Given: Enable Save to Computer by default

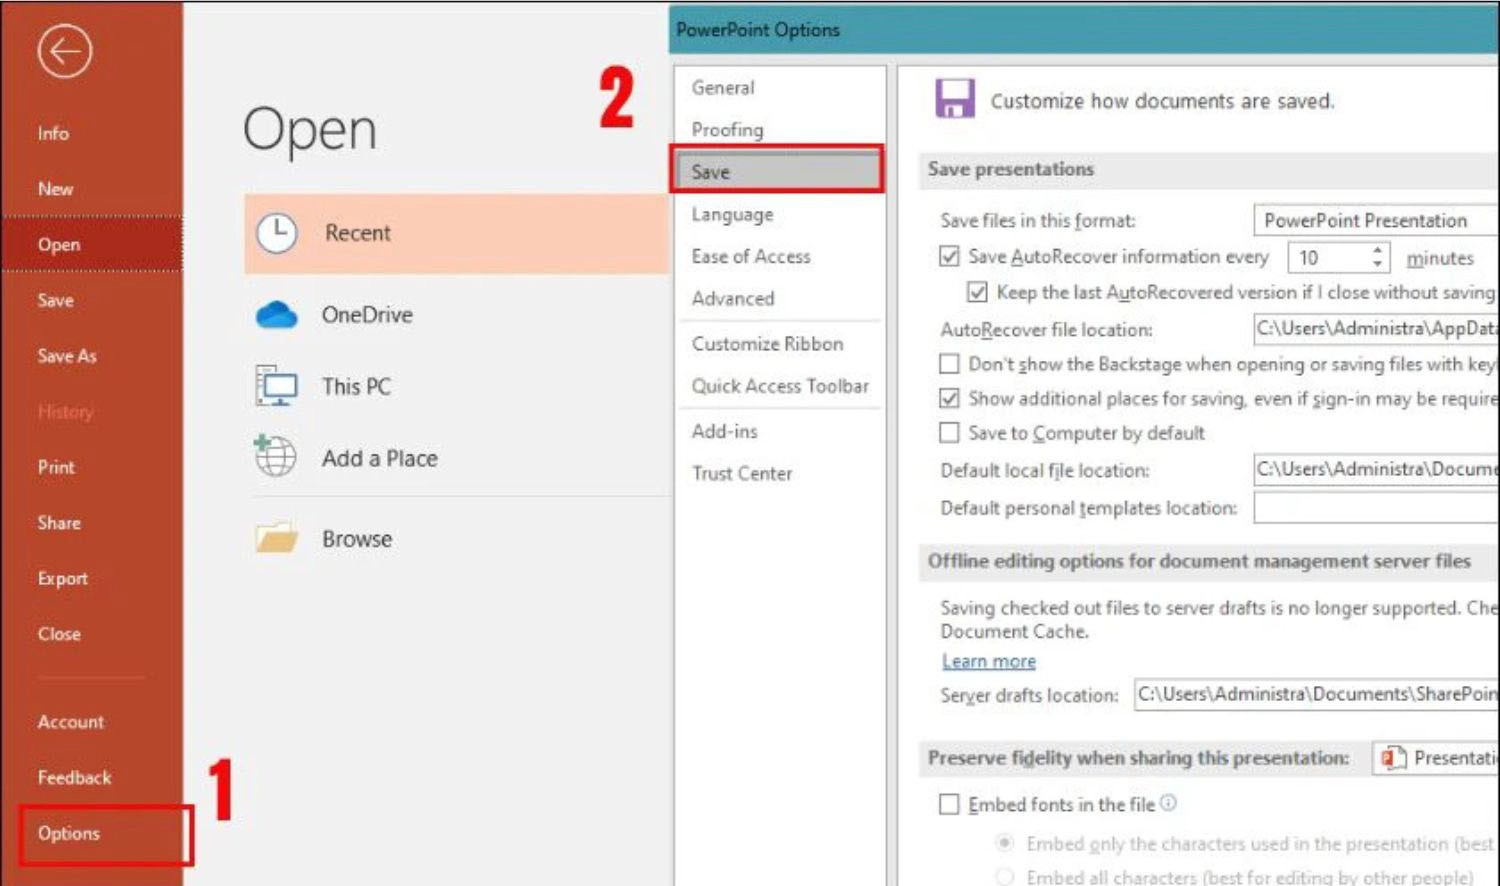Looking at the screenshot, I should (x=949, y=432).
